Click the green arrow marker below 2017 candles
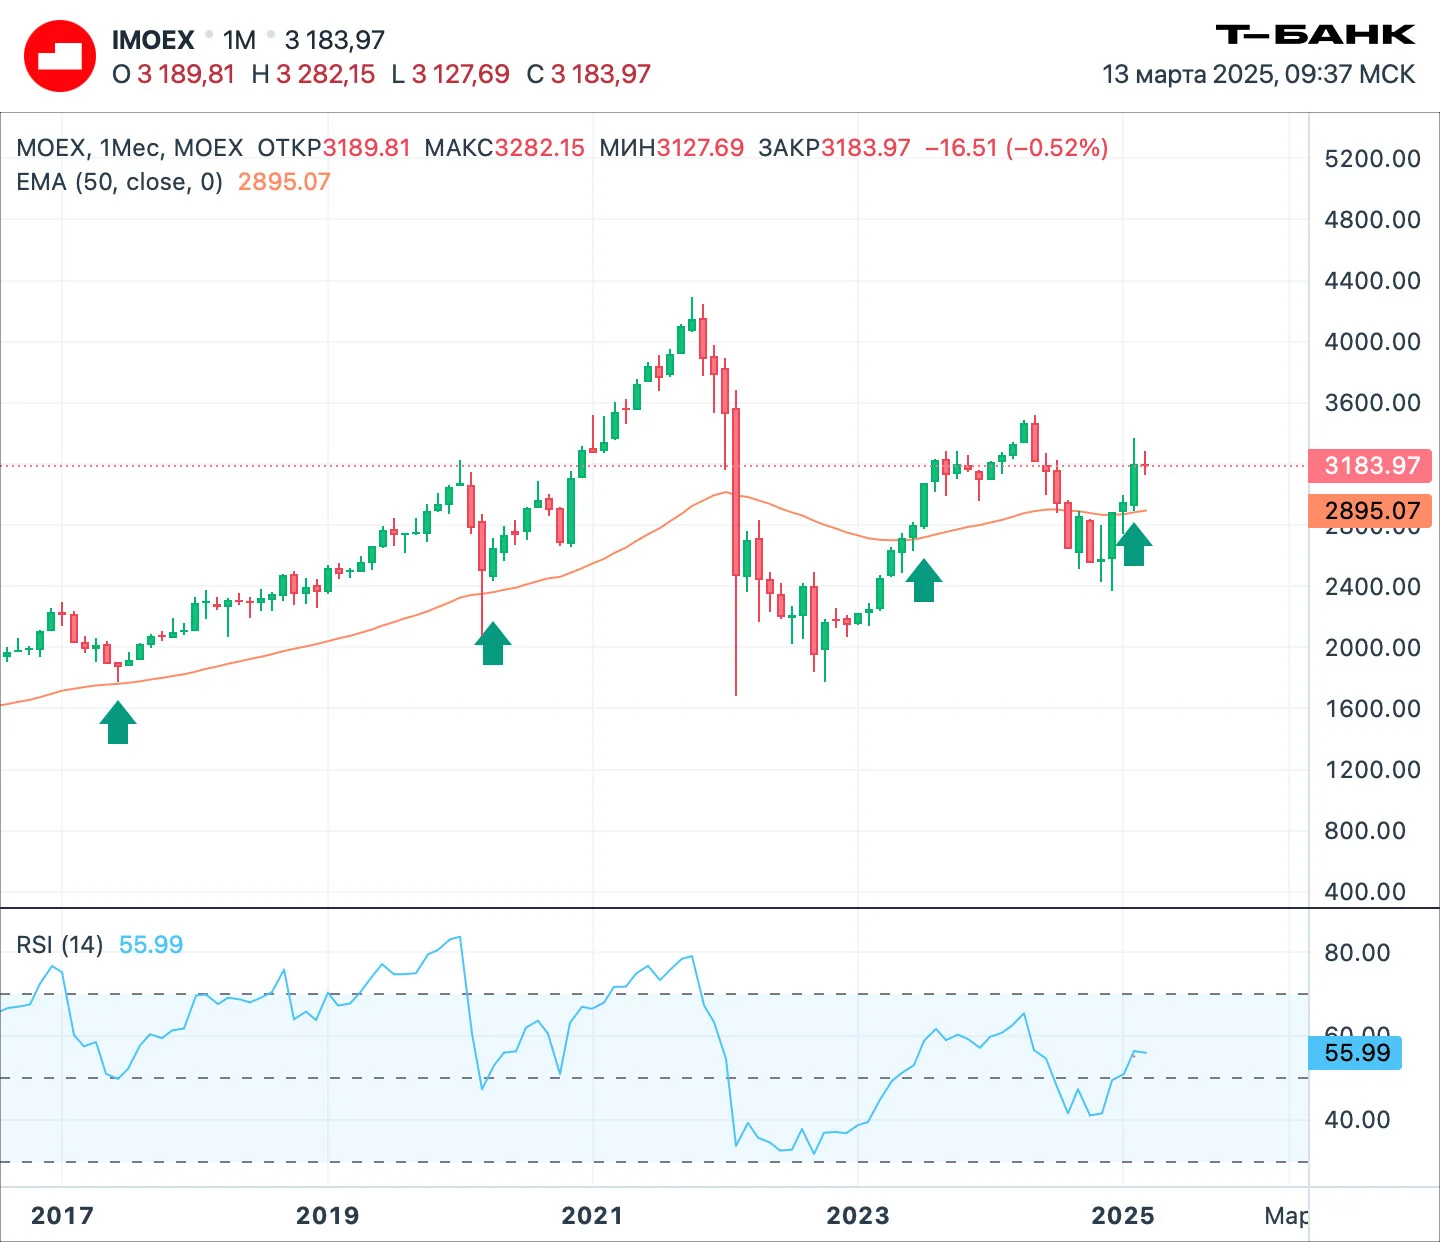 click(118, 722)
